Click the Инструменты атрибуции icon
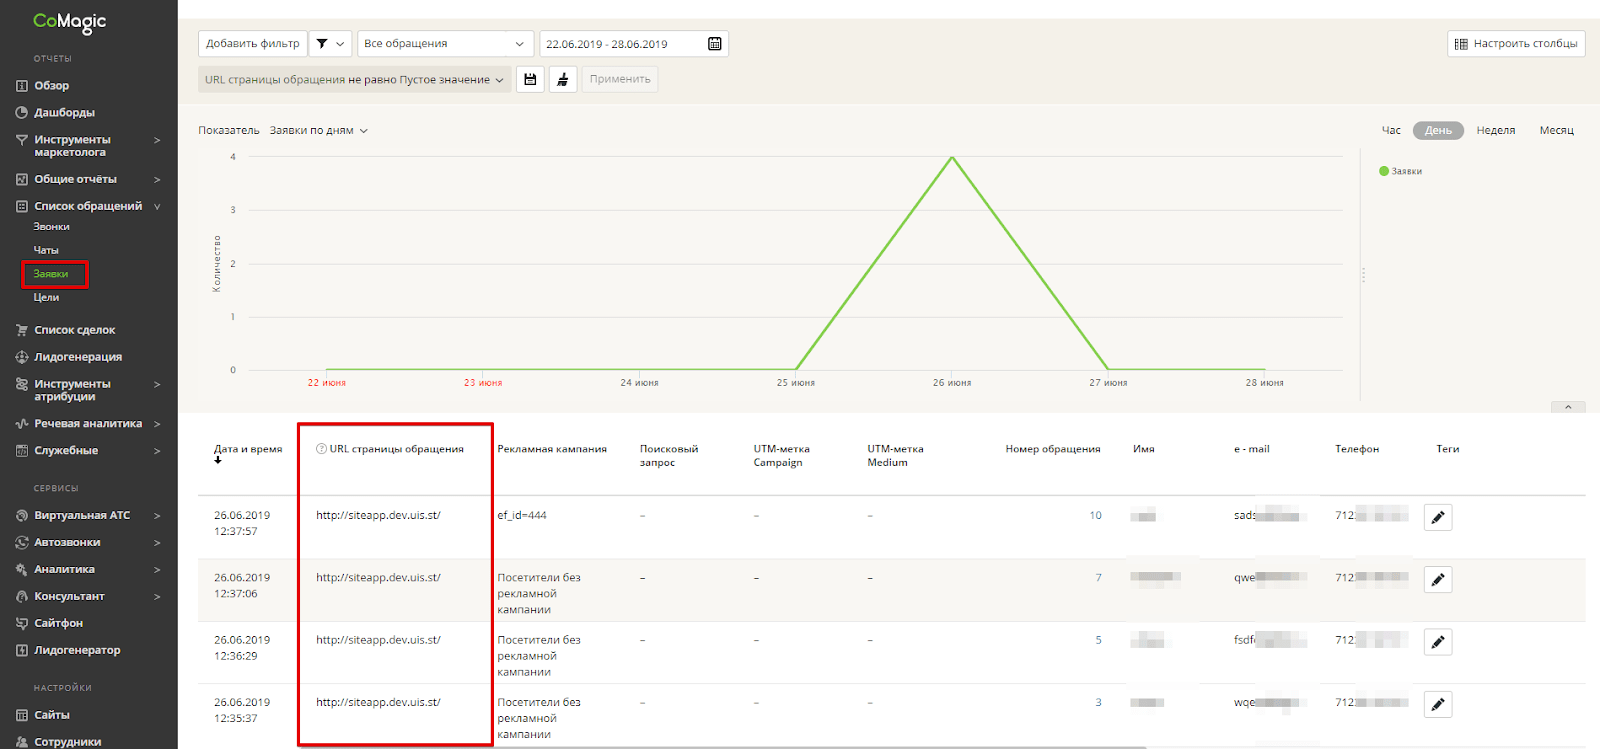1600x749 pixels. click(x=21, y=384)
